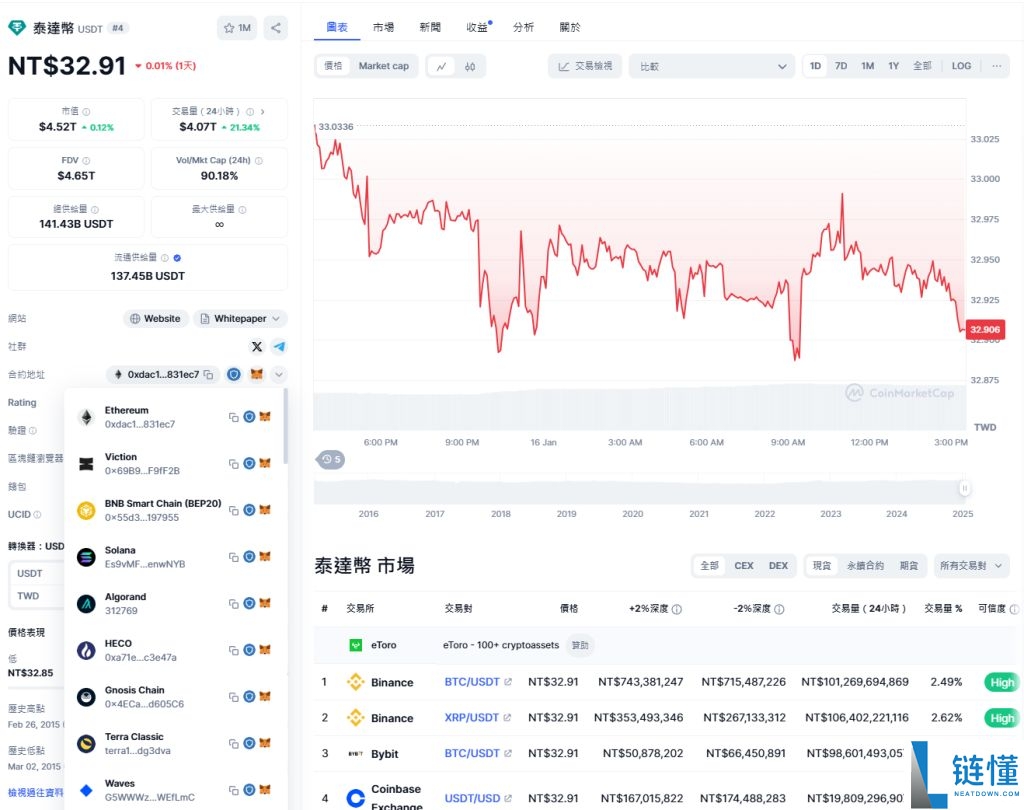The height and width of the screenshot is (810, 1024).
Task: Open the Coinbase USDT/USD pair link
Action: (477, 798)
